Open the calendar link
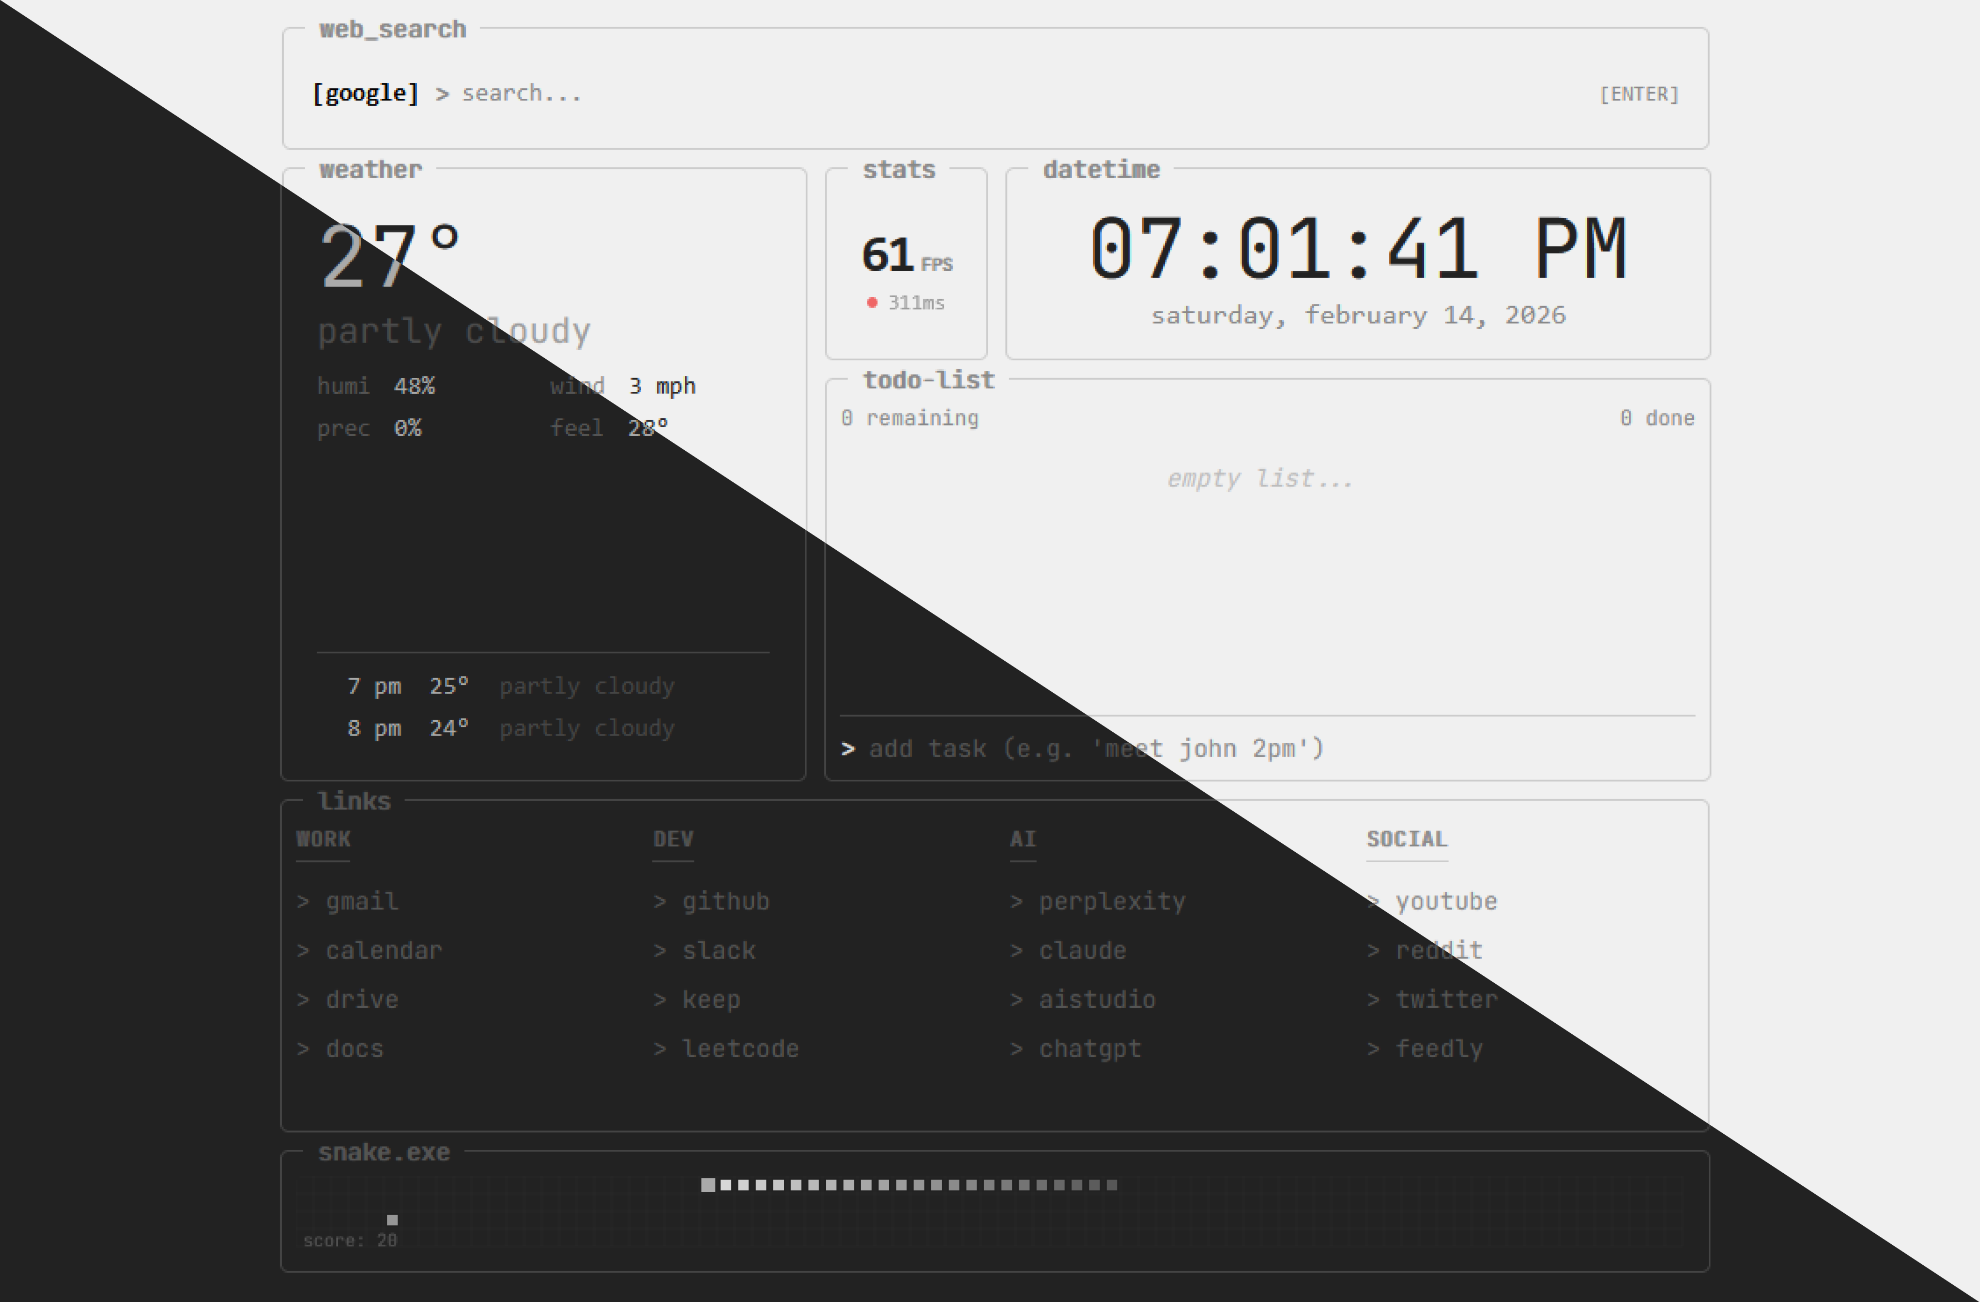The width and height of the screenshot is (1980, 1302). click(x=383, y=950)
